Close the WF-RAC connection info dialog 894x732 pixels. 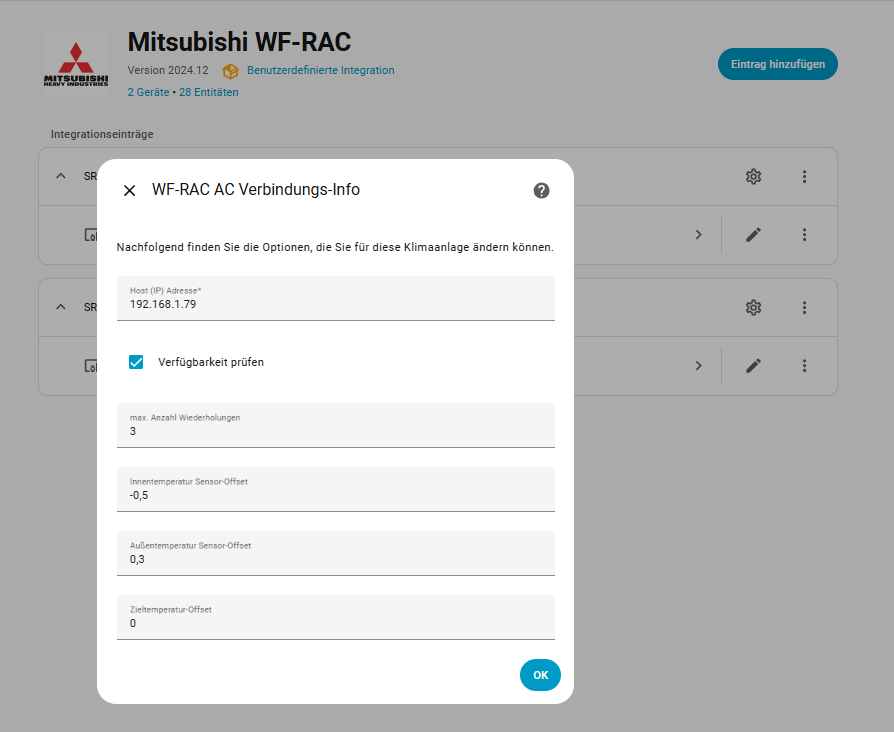pyautogui.click(x=129, y=191)
